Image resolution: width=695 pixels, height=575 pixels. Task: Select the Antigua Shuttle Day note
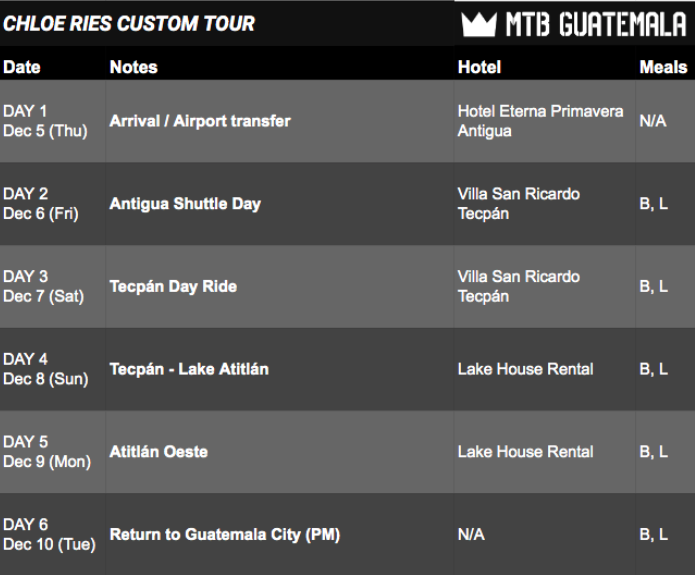[x=185, y=204]
